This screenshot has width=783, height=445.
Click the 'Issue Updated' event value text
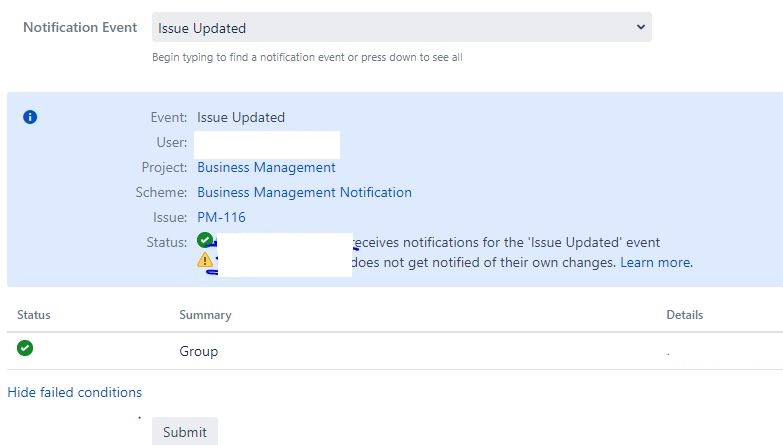point(241,117)
